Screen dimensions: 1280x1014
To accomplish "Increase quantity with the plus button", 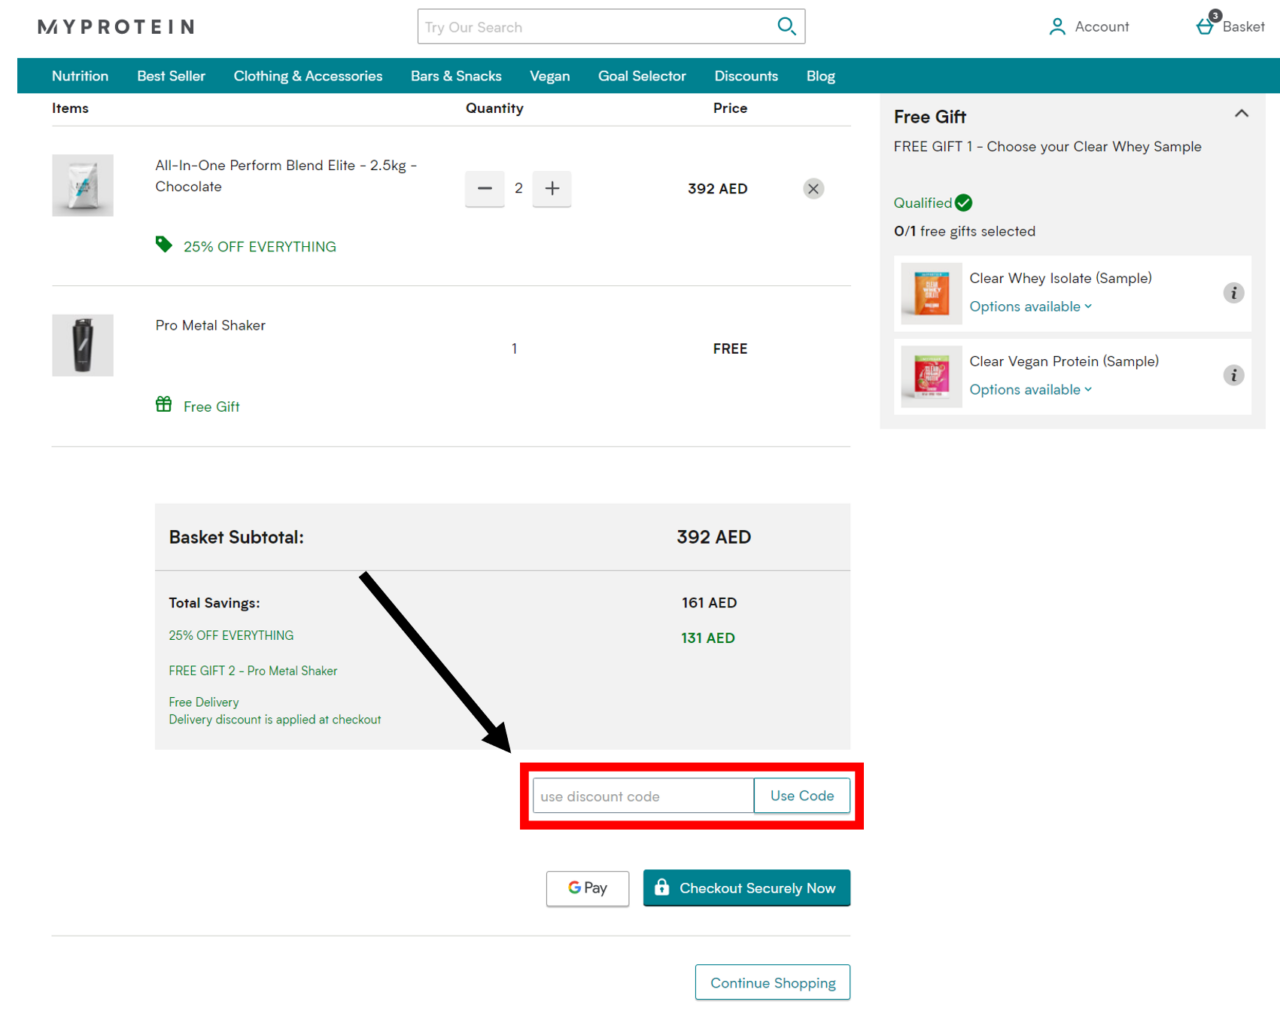I will tap(552, 188).
